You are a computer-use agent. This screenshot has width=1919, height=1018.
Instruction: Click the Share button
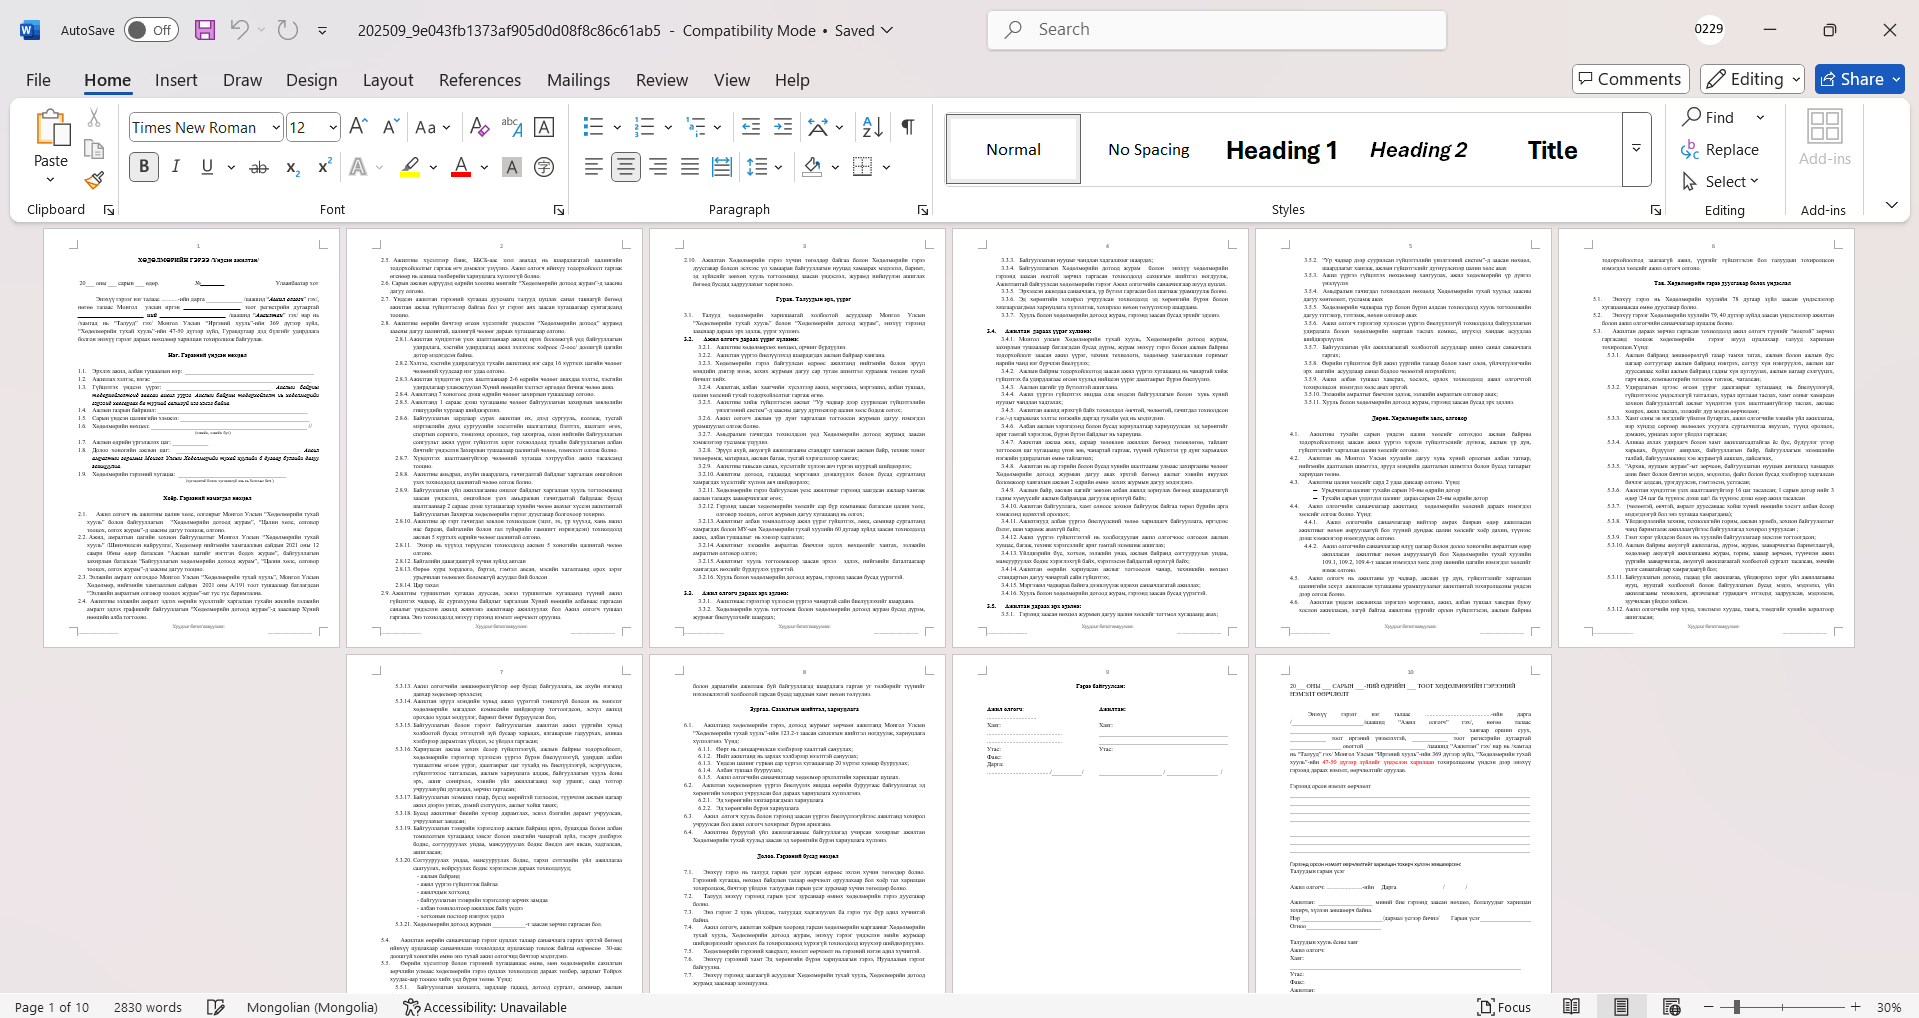1860,79
